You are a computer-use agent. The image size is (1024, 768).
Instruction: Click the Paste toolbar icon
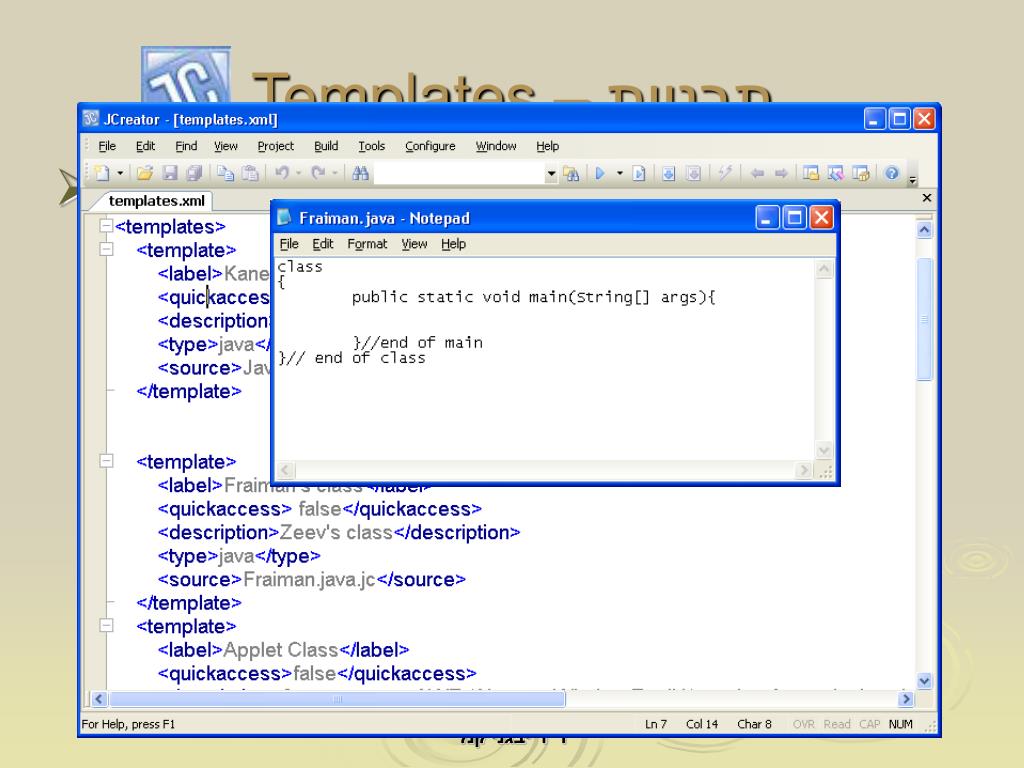[x=250, y=173]
